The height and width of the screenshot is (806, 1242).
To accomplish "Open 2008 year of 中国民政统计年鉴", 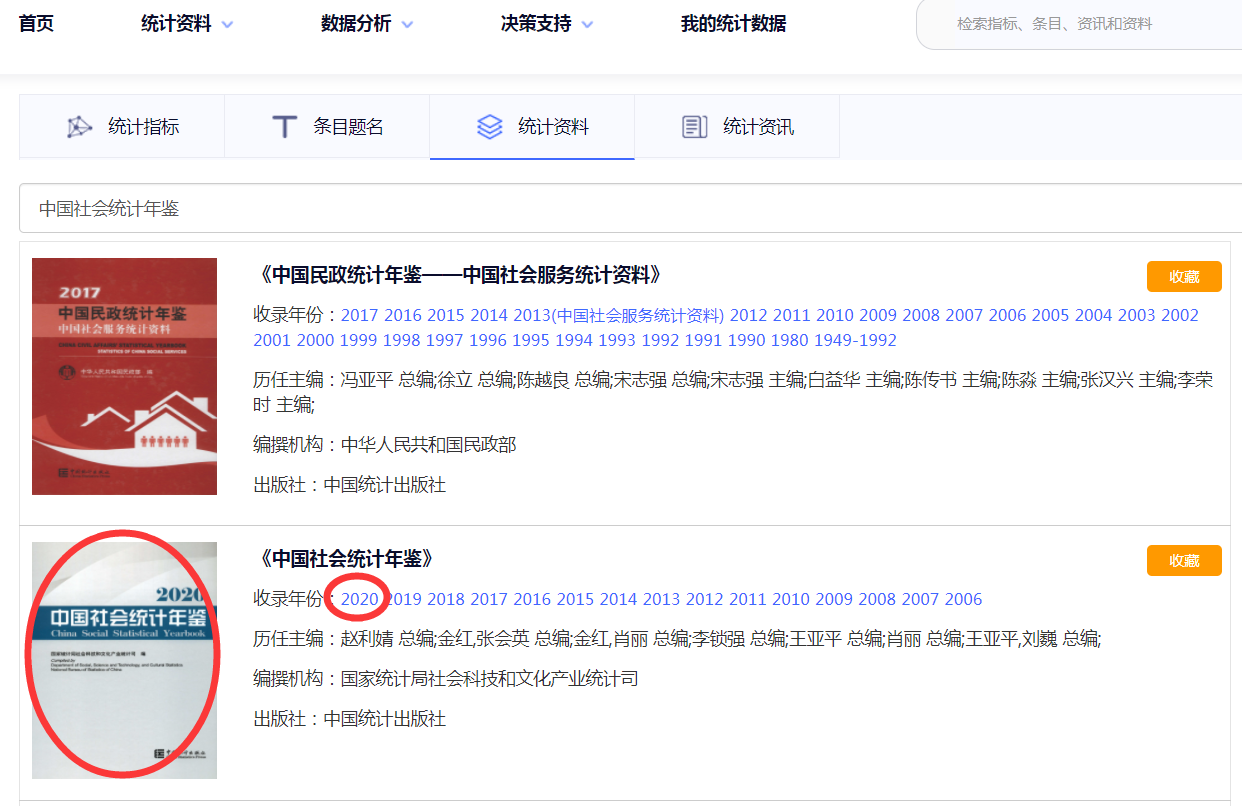I will (x=921, y=315).
